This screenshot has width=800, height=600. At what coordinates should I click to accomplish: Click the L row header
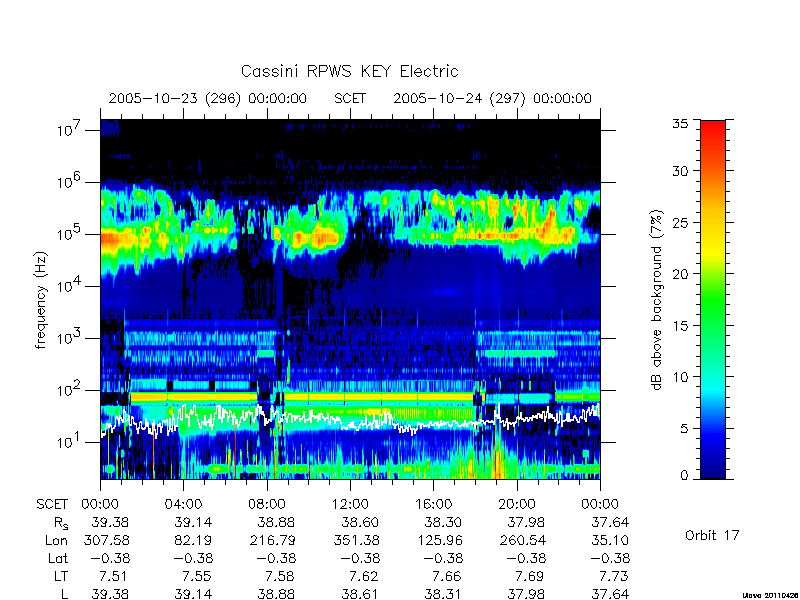65,594
